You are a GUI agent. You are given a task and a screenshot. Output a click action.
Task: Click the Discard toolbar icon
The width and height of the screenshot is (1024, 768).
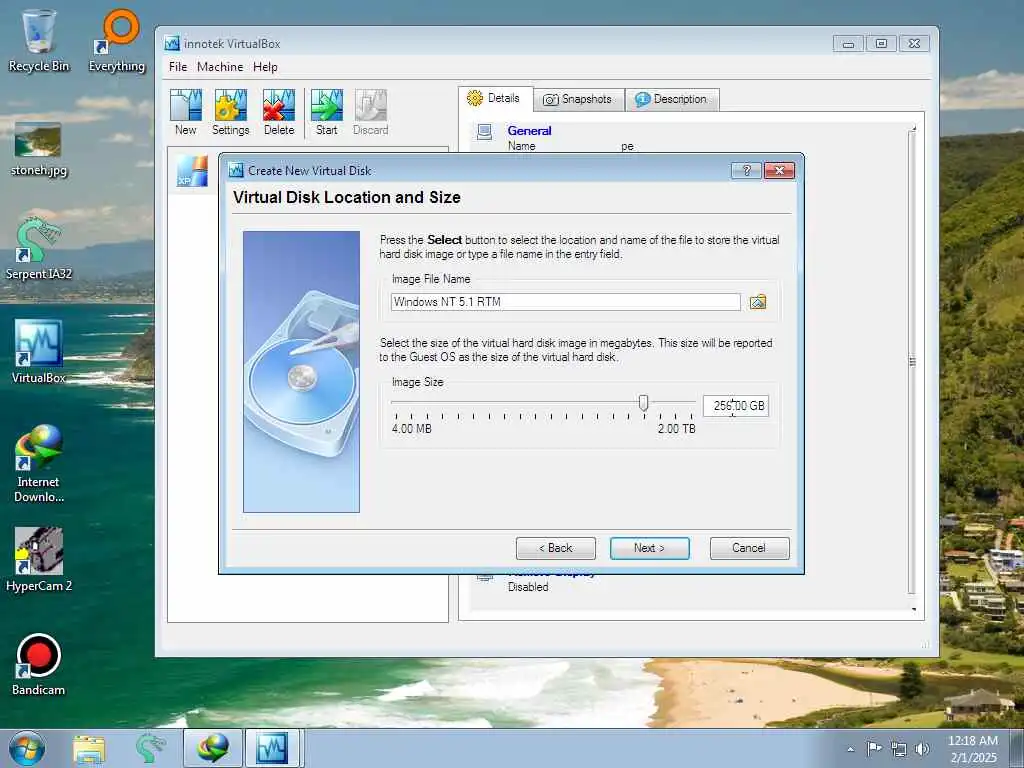pyautogui.click(x=370, y=112)
